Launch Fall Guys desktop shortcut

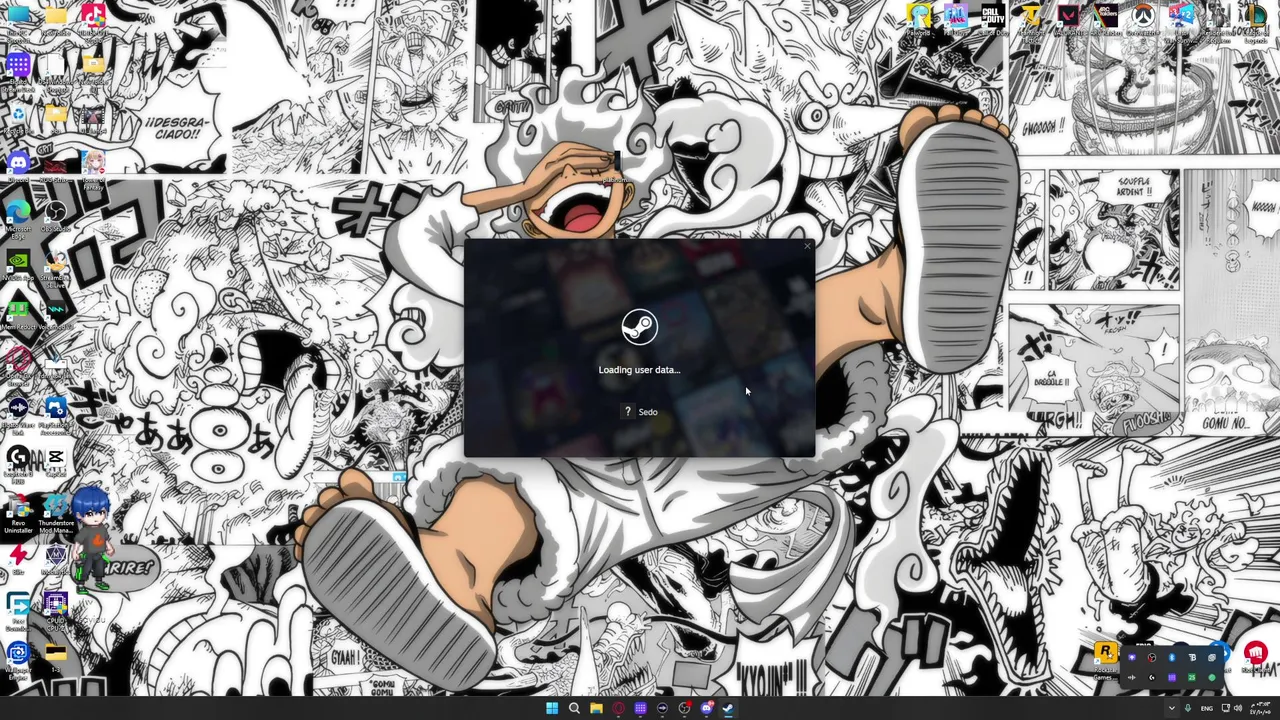click(955, 18)
